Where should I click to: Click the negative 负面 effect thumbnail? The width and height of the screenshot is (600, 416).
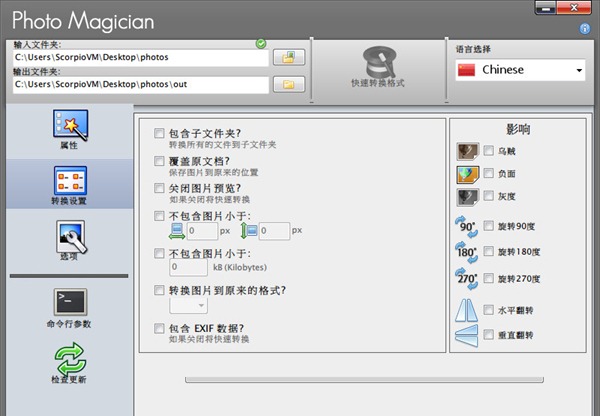[468, 175]
